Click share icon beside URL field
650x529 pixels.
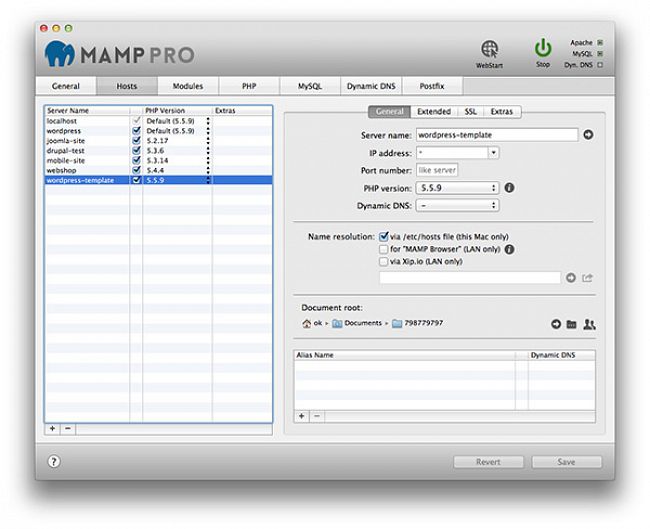click(587, 278)
